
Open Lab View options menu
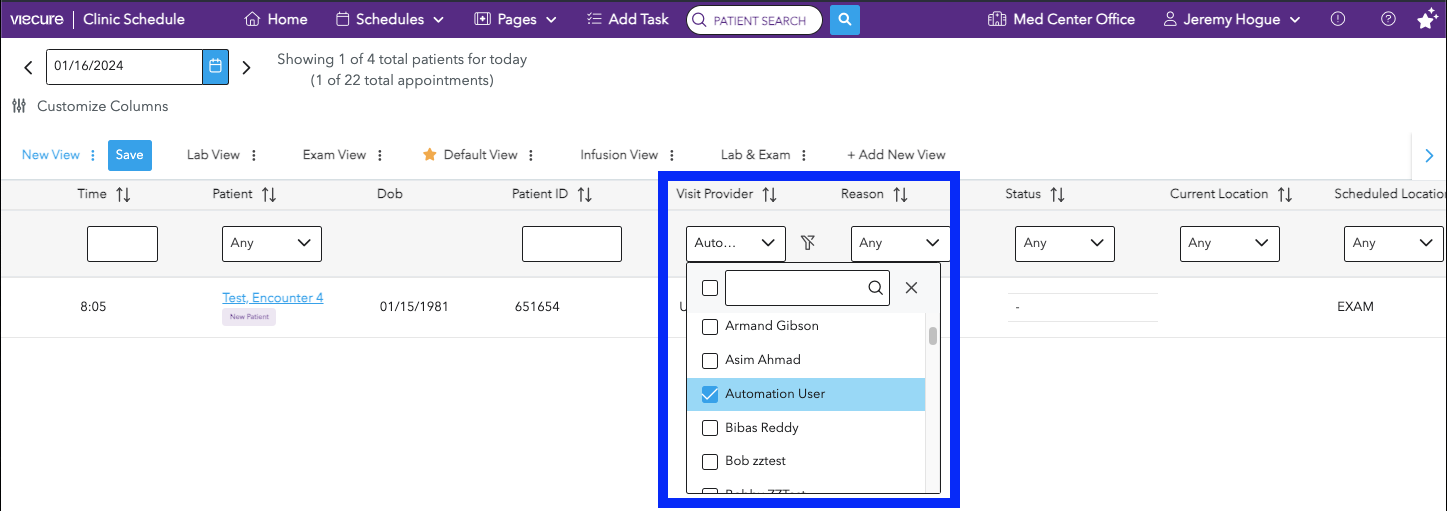pos(254,155)
